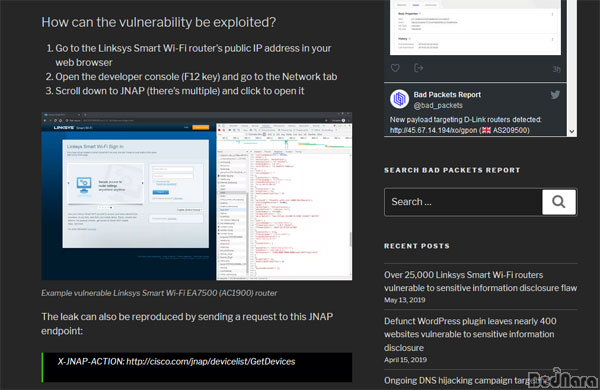This screenshot has height=390, width=600.
Task: Open post about 25,000 Linksys Smart Wi-Fi routers
Action: click(480, 281)
